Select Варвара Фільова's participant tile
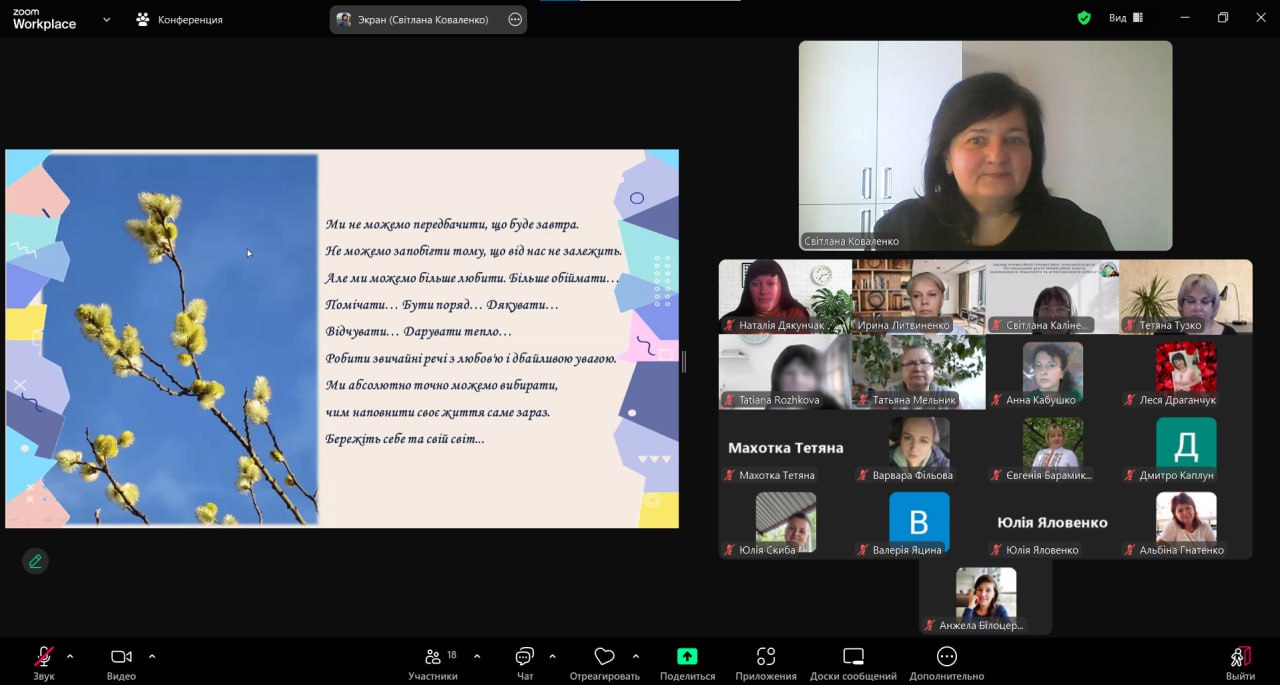 (919, 447)
